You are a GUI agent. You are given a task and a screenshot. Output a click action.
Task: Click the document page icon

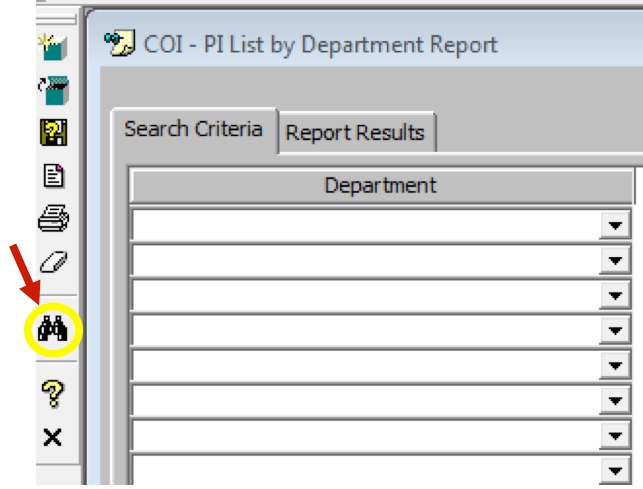tap(52, 176)
